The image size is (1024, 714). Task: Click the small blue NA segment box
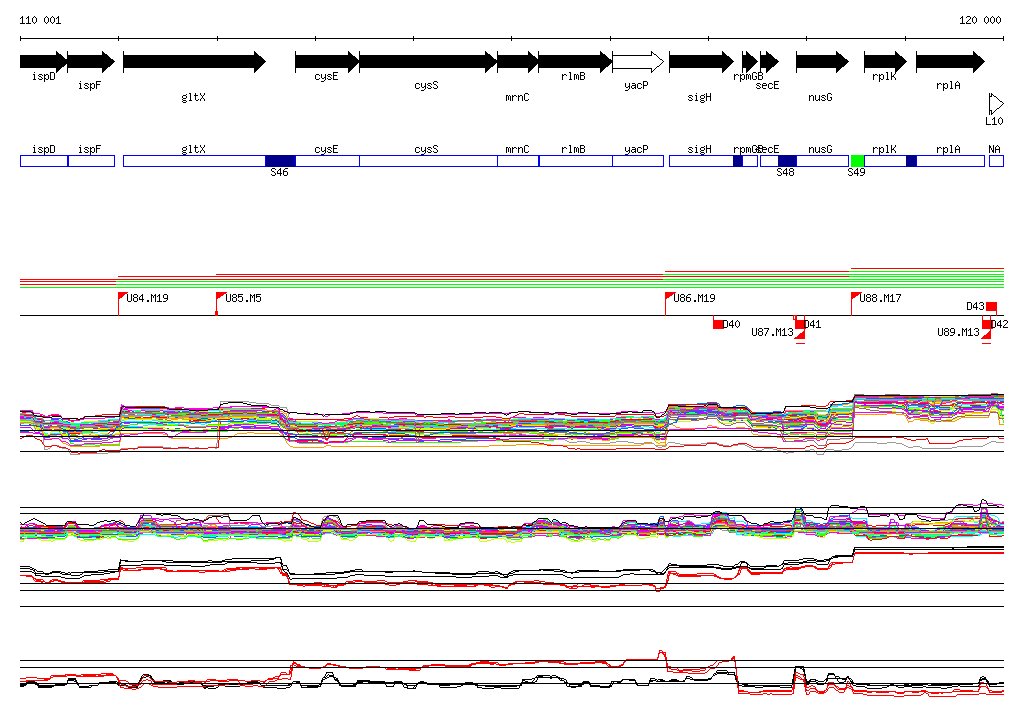click(996, 161)
